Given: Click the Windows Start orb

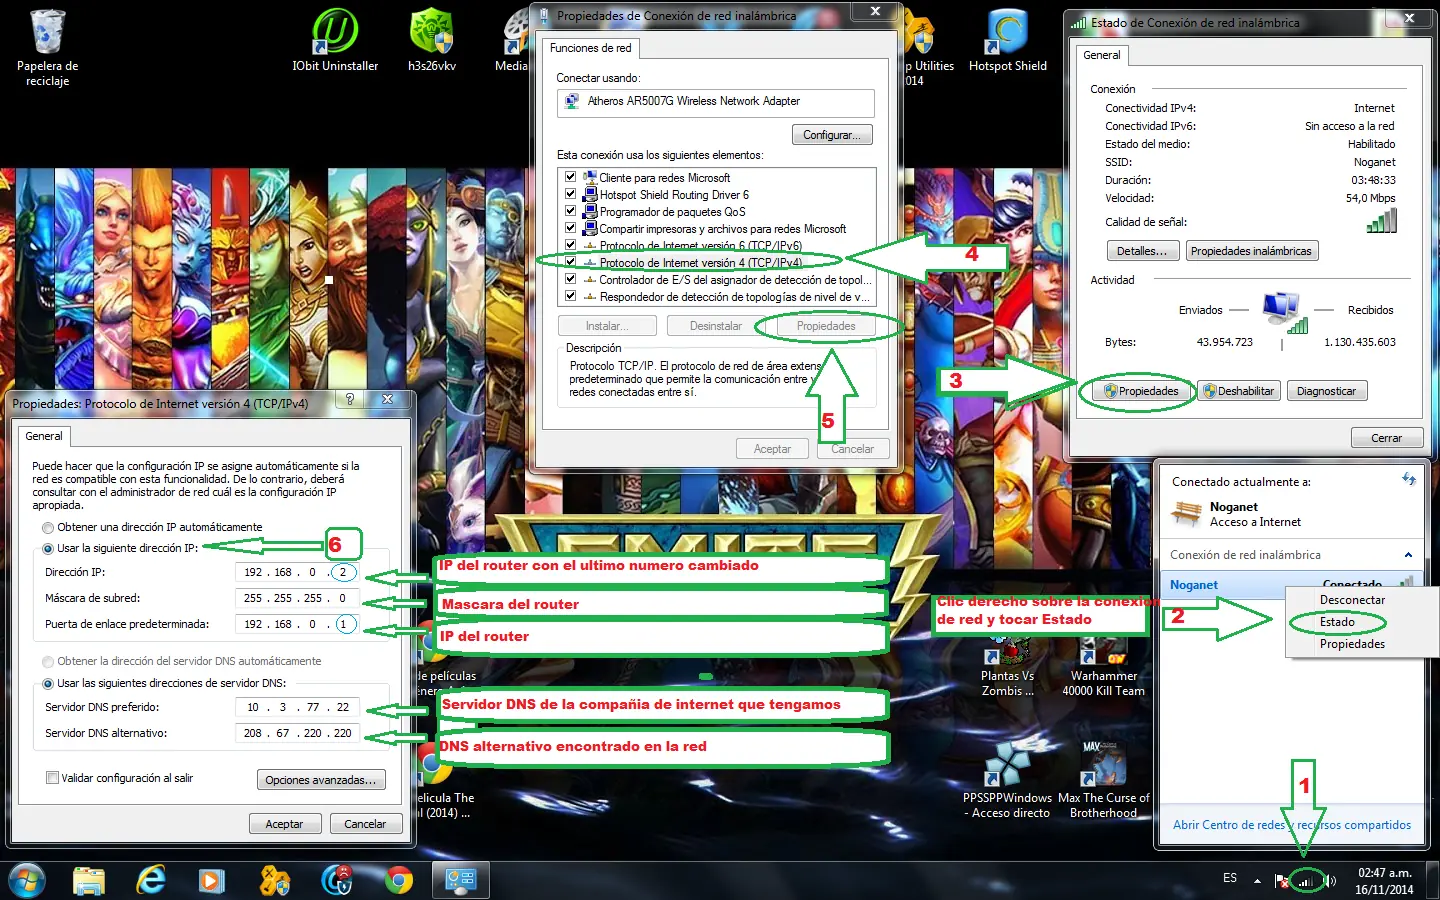Looking at the screenshot, I should click(27, 880).
